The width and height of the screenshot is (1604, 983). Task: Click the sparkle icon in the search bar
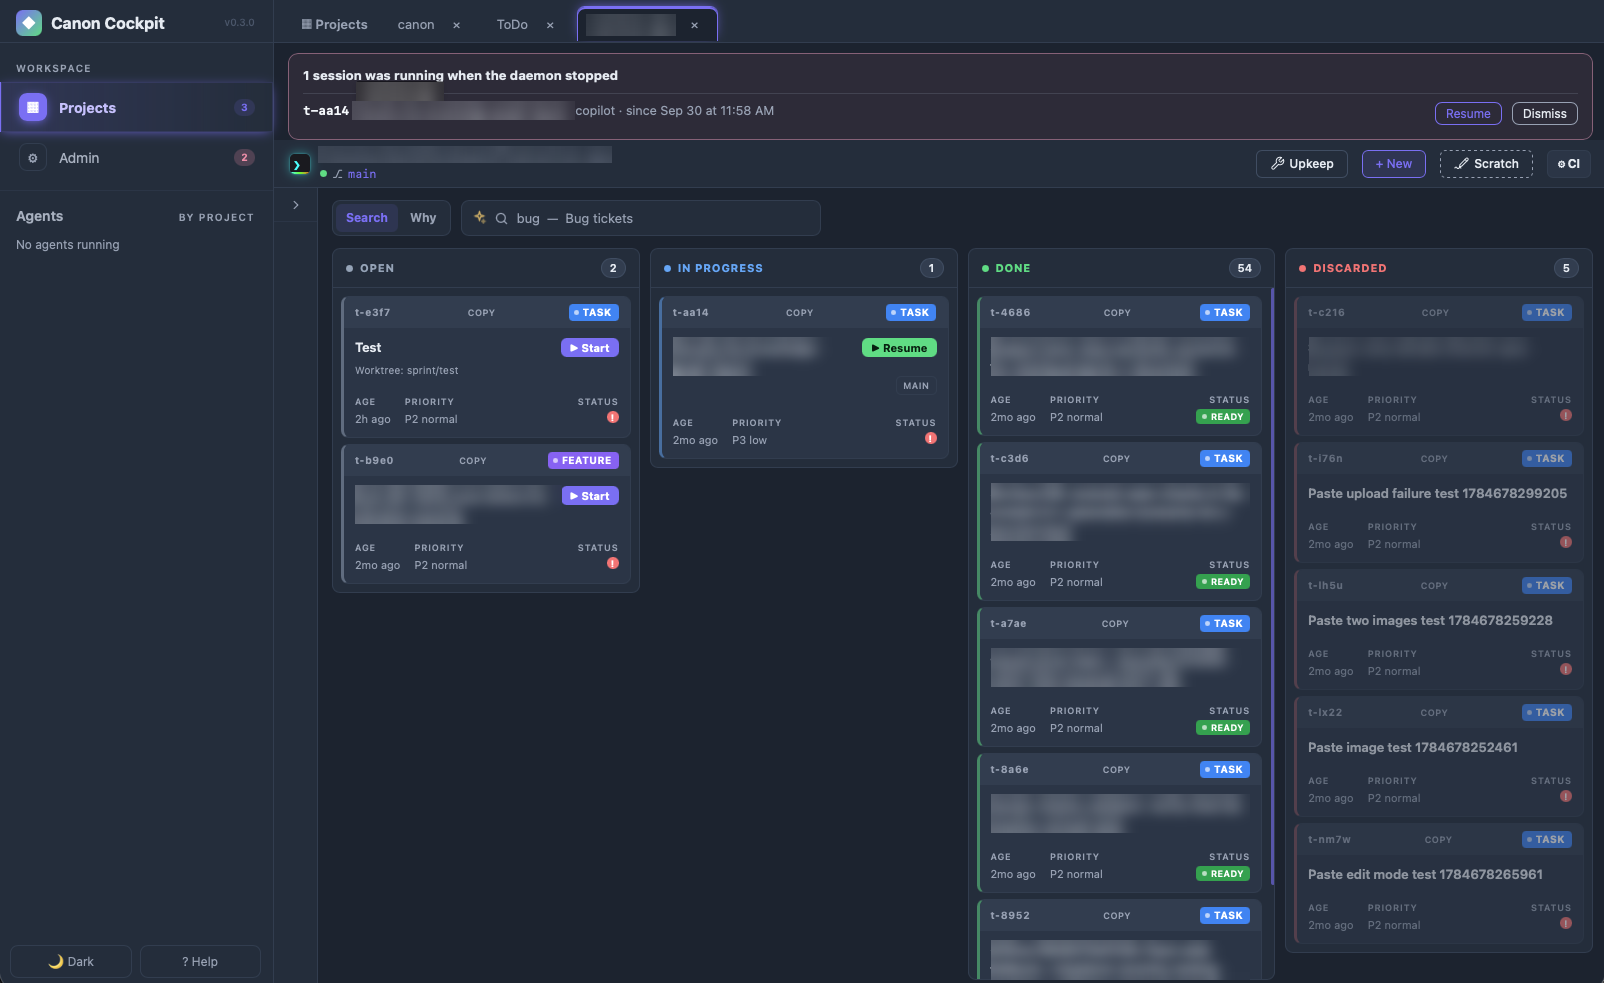(x=480, y=217)
